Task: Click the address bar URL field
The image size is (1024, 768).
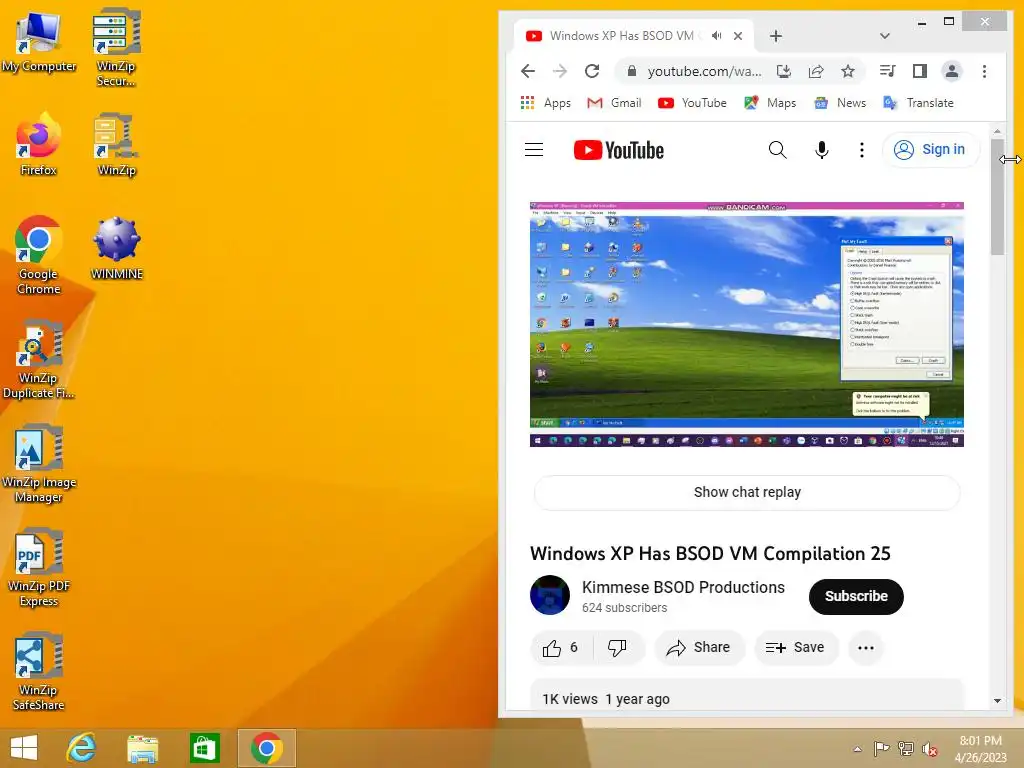Action: [704, 71]
